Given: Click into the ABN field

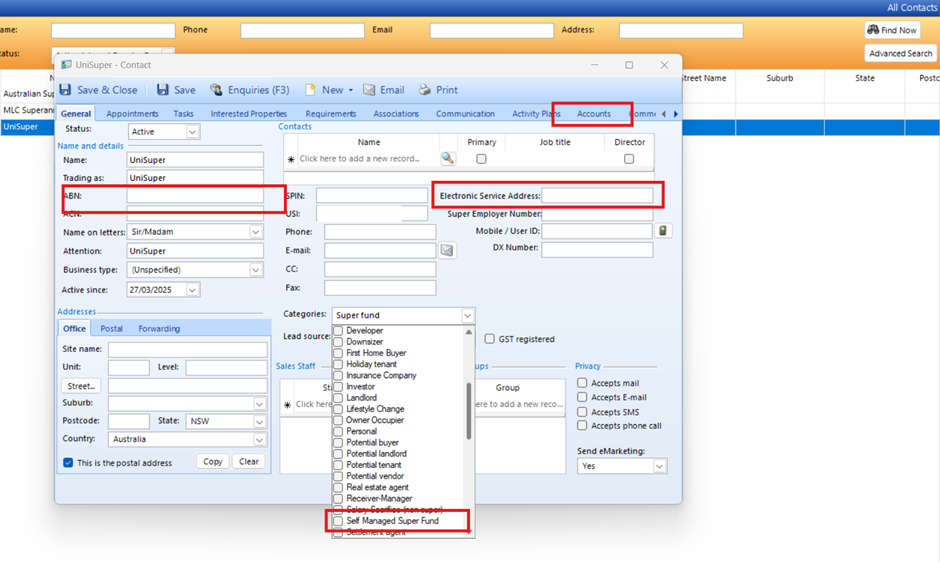Looking at the screenshot, I should pyautogui.click(x=195, y=196).
